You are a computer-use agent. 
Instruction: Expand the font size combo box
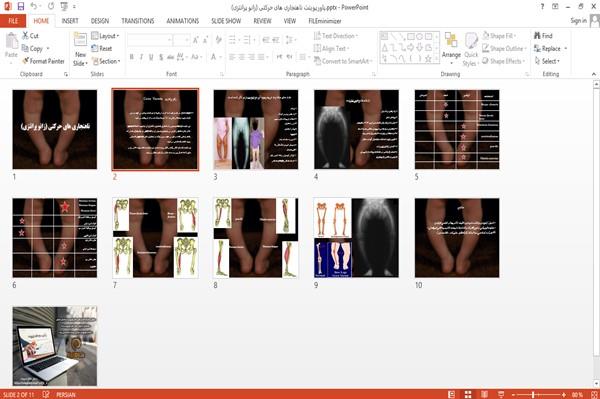pyautogui.click(x=187, y=40)
